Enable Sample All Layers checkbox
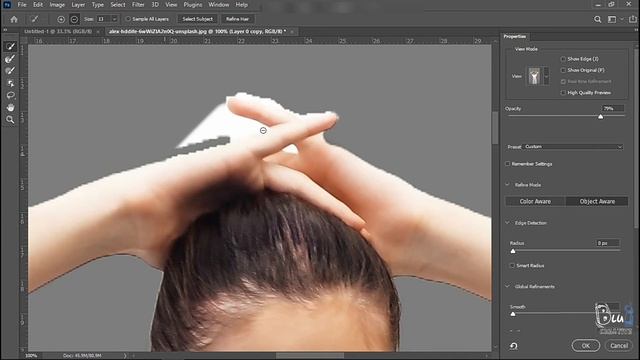Viewport: 640px width, 360px height. pyautogui.click(x=128, y=19)
